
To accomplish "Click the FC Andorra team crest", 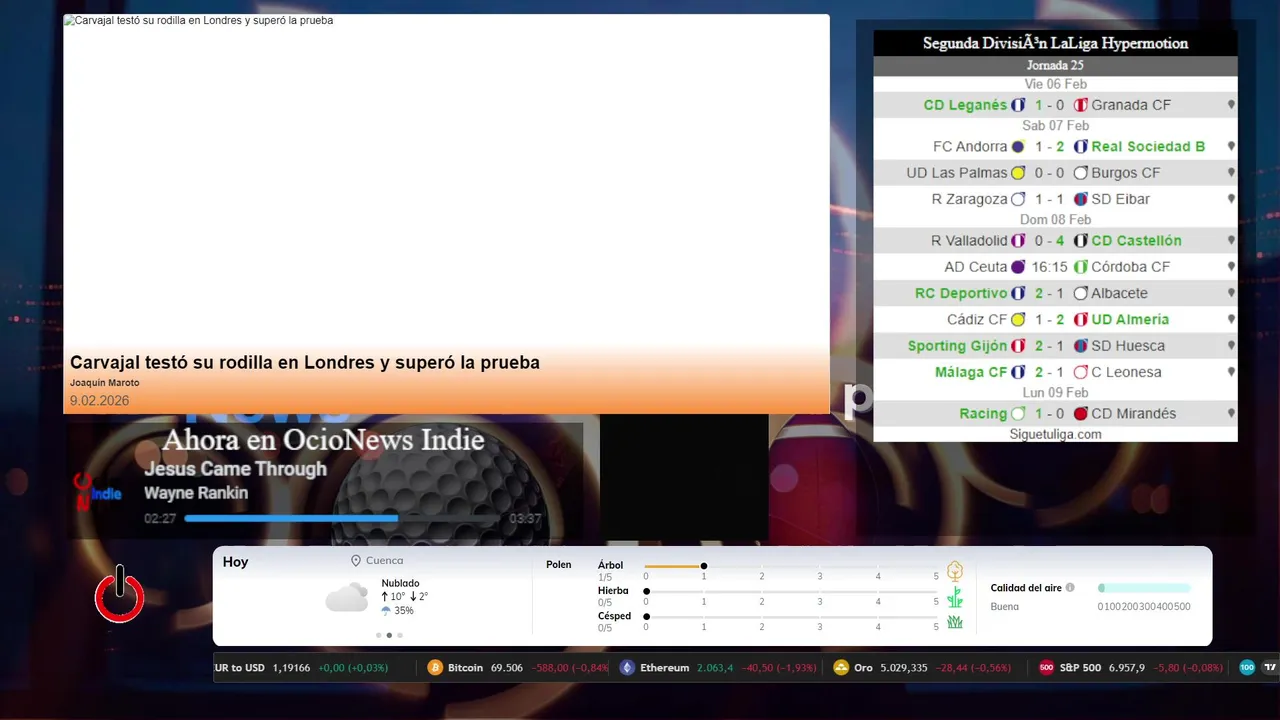I will 1018,147.
